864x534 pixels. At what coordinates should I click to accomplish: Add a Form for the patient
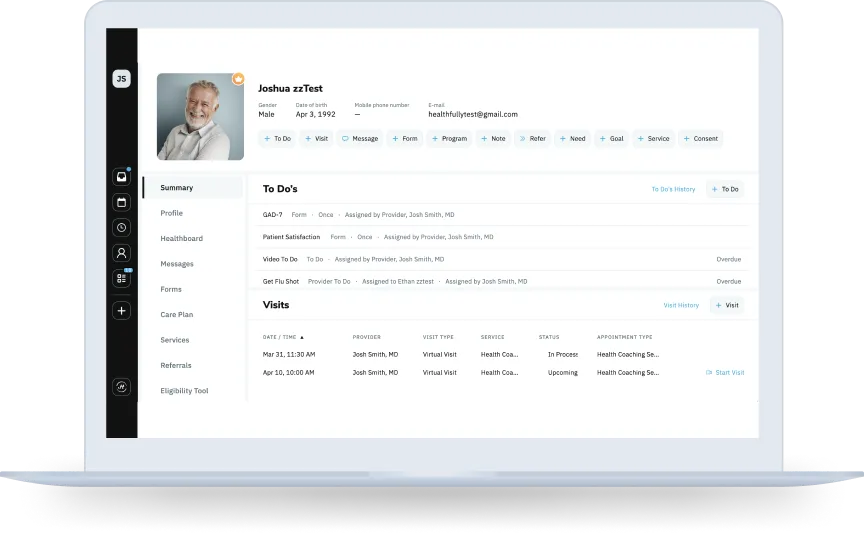pos(404,139)
